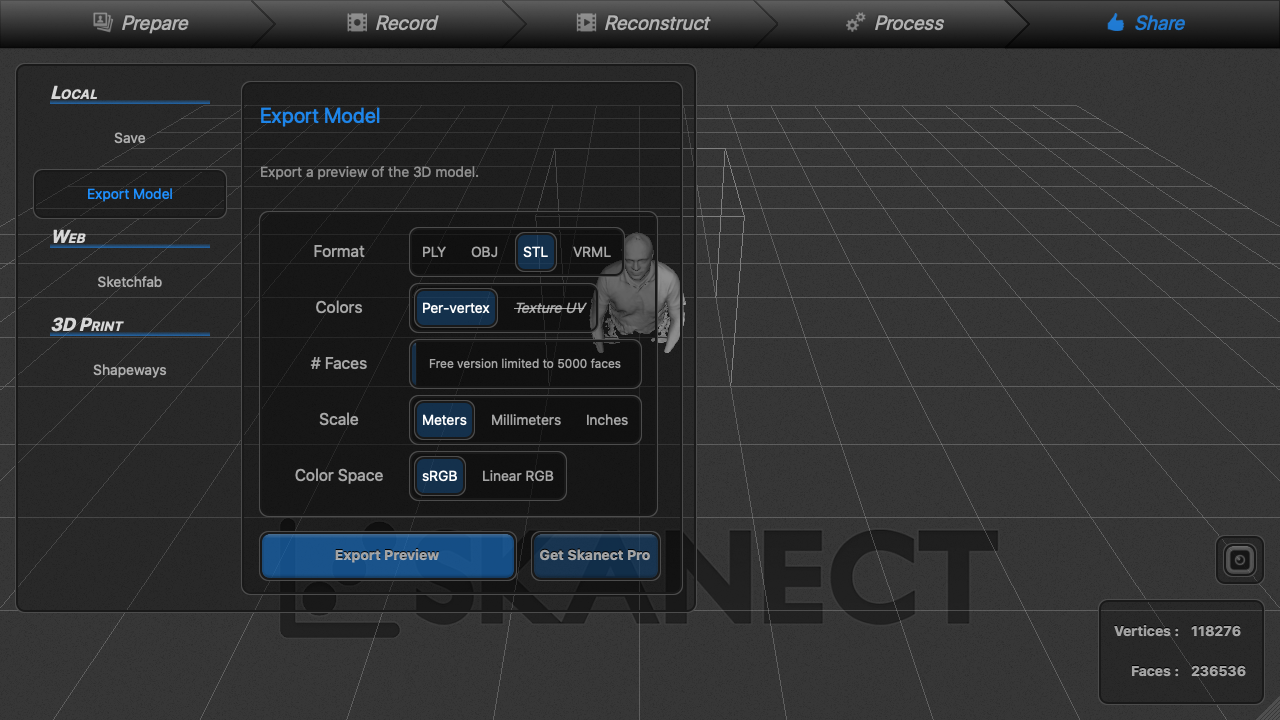Choose sRGB color space
Image resolution: width=1280 pixels, height=720 pixels.
coord(440,476)
